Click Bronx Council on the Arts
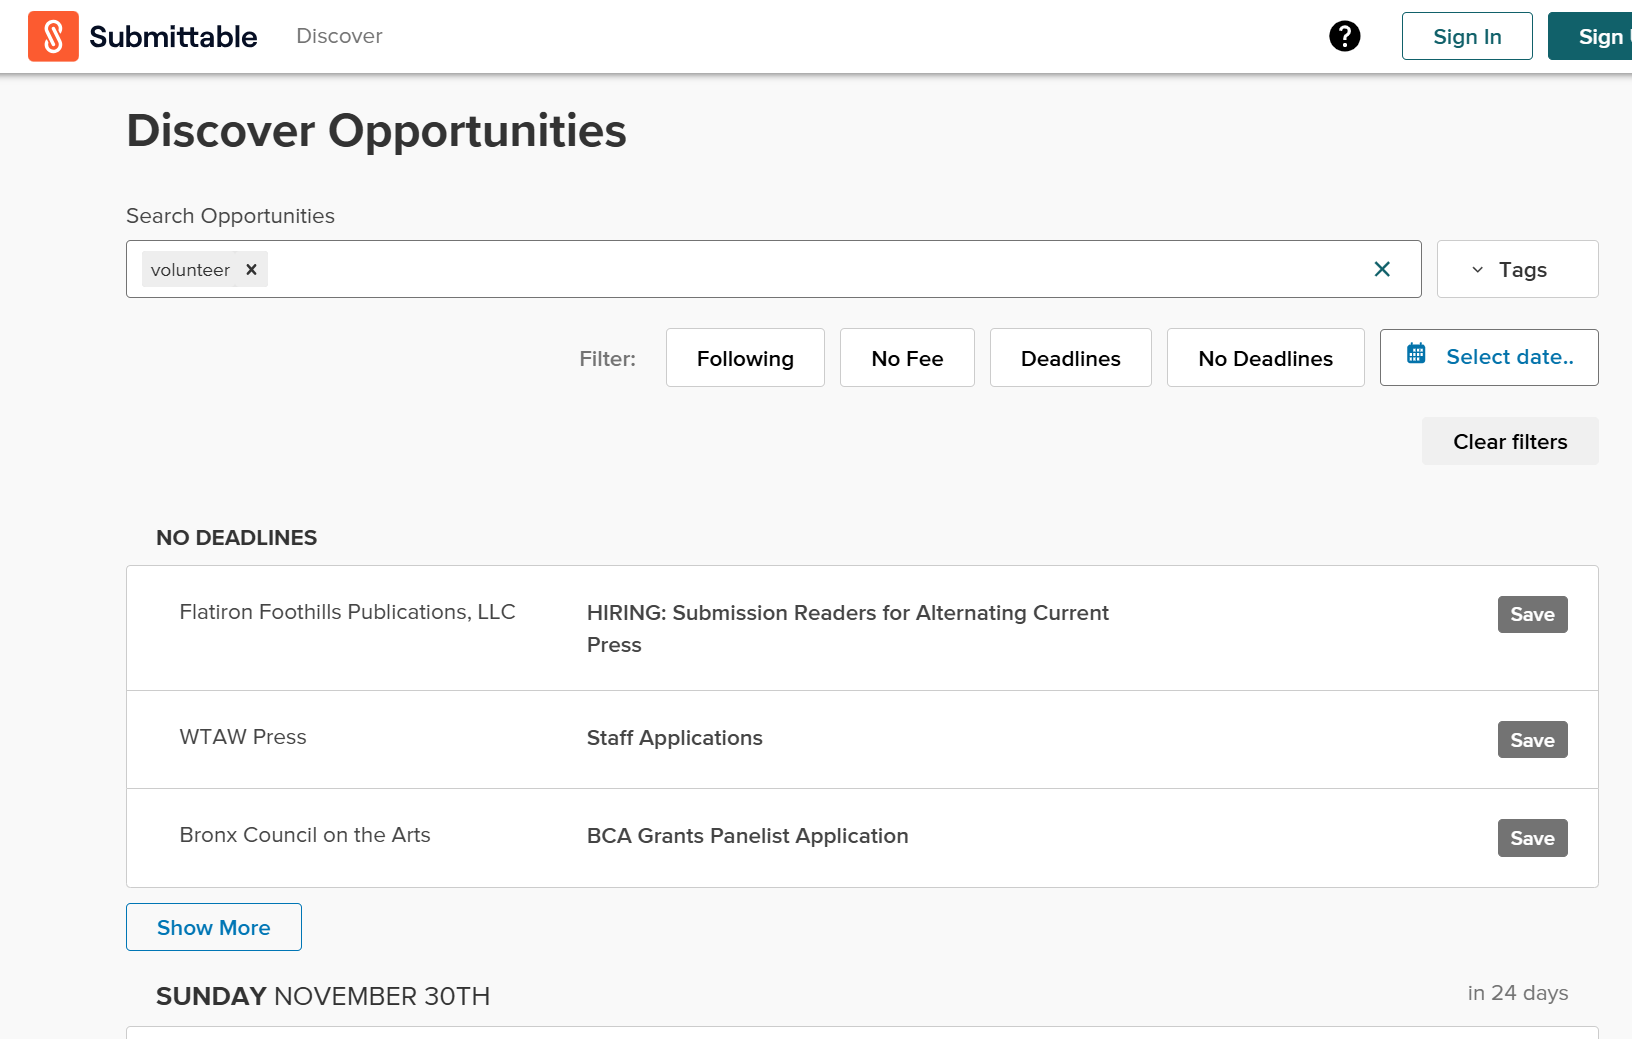1632x1039 pixels. [305, 835]
